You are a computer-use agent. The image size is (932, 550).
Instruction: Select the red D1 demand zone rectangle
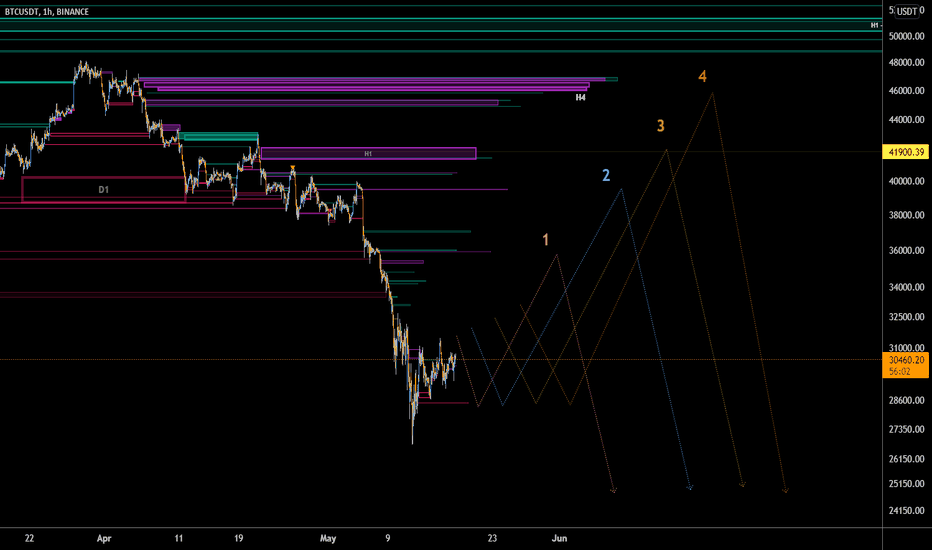tap(103, 190)
